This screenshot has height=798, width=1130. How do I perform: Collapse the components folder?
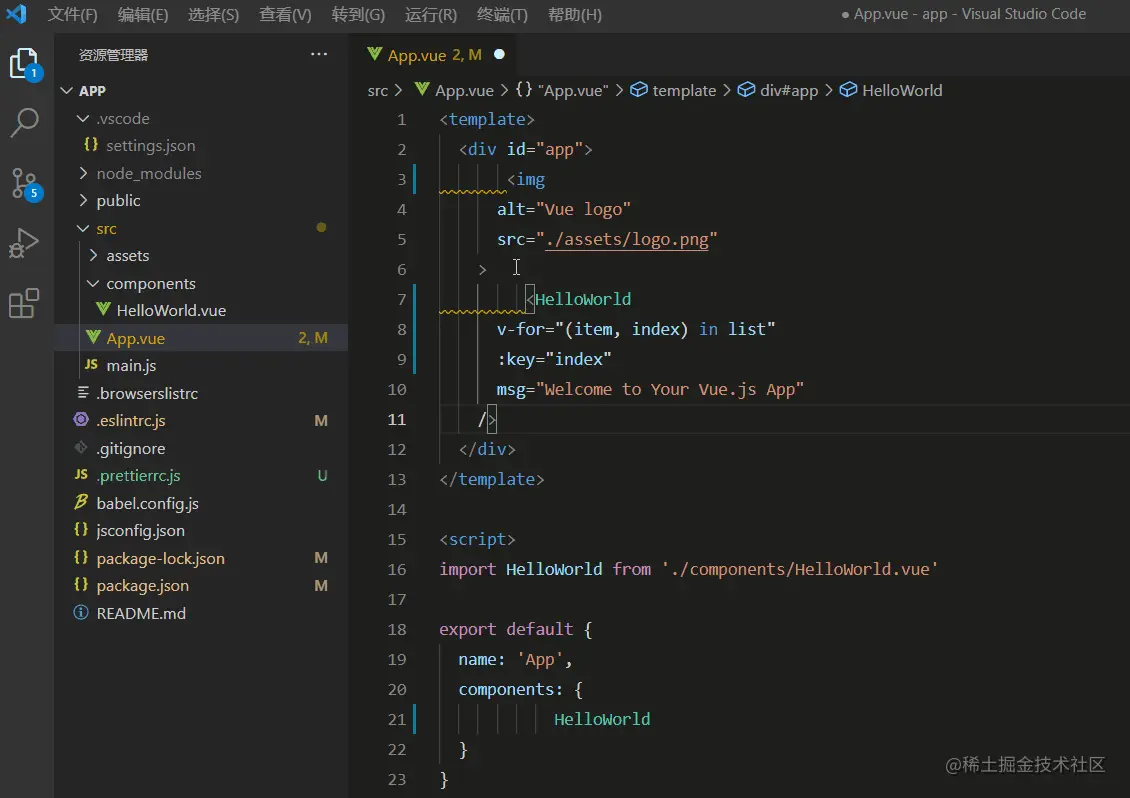coord(94,283)
